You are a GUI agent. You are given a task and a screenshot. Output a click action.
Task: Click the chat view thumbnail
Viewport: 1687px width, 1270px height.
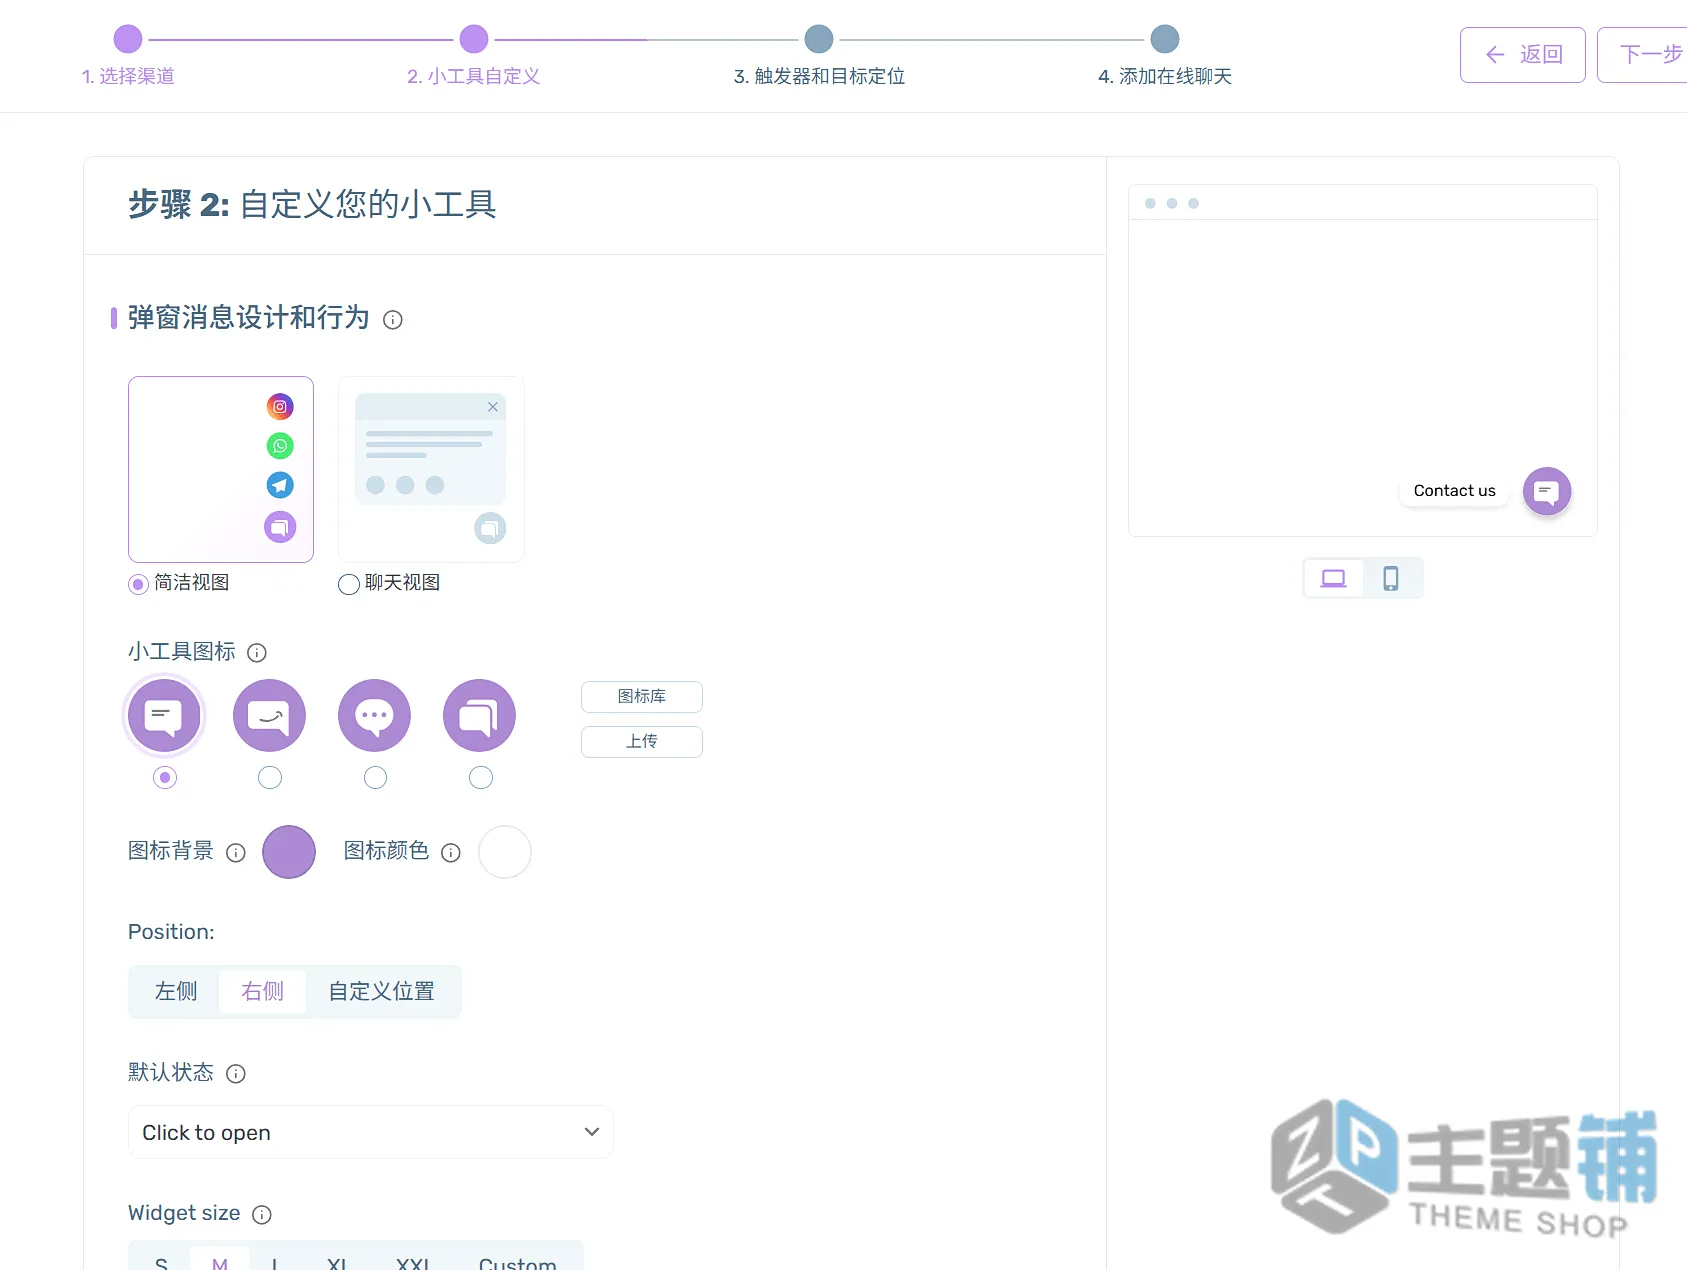[x=431, y=470]
